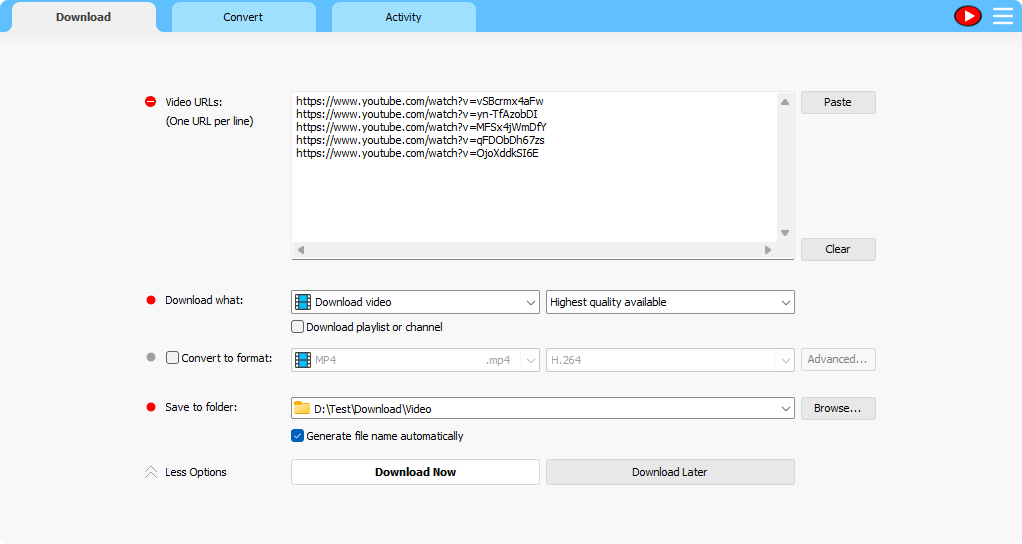Open the Activity tab
The image size is (1022, 544).
coord(403,17)
